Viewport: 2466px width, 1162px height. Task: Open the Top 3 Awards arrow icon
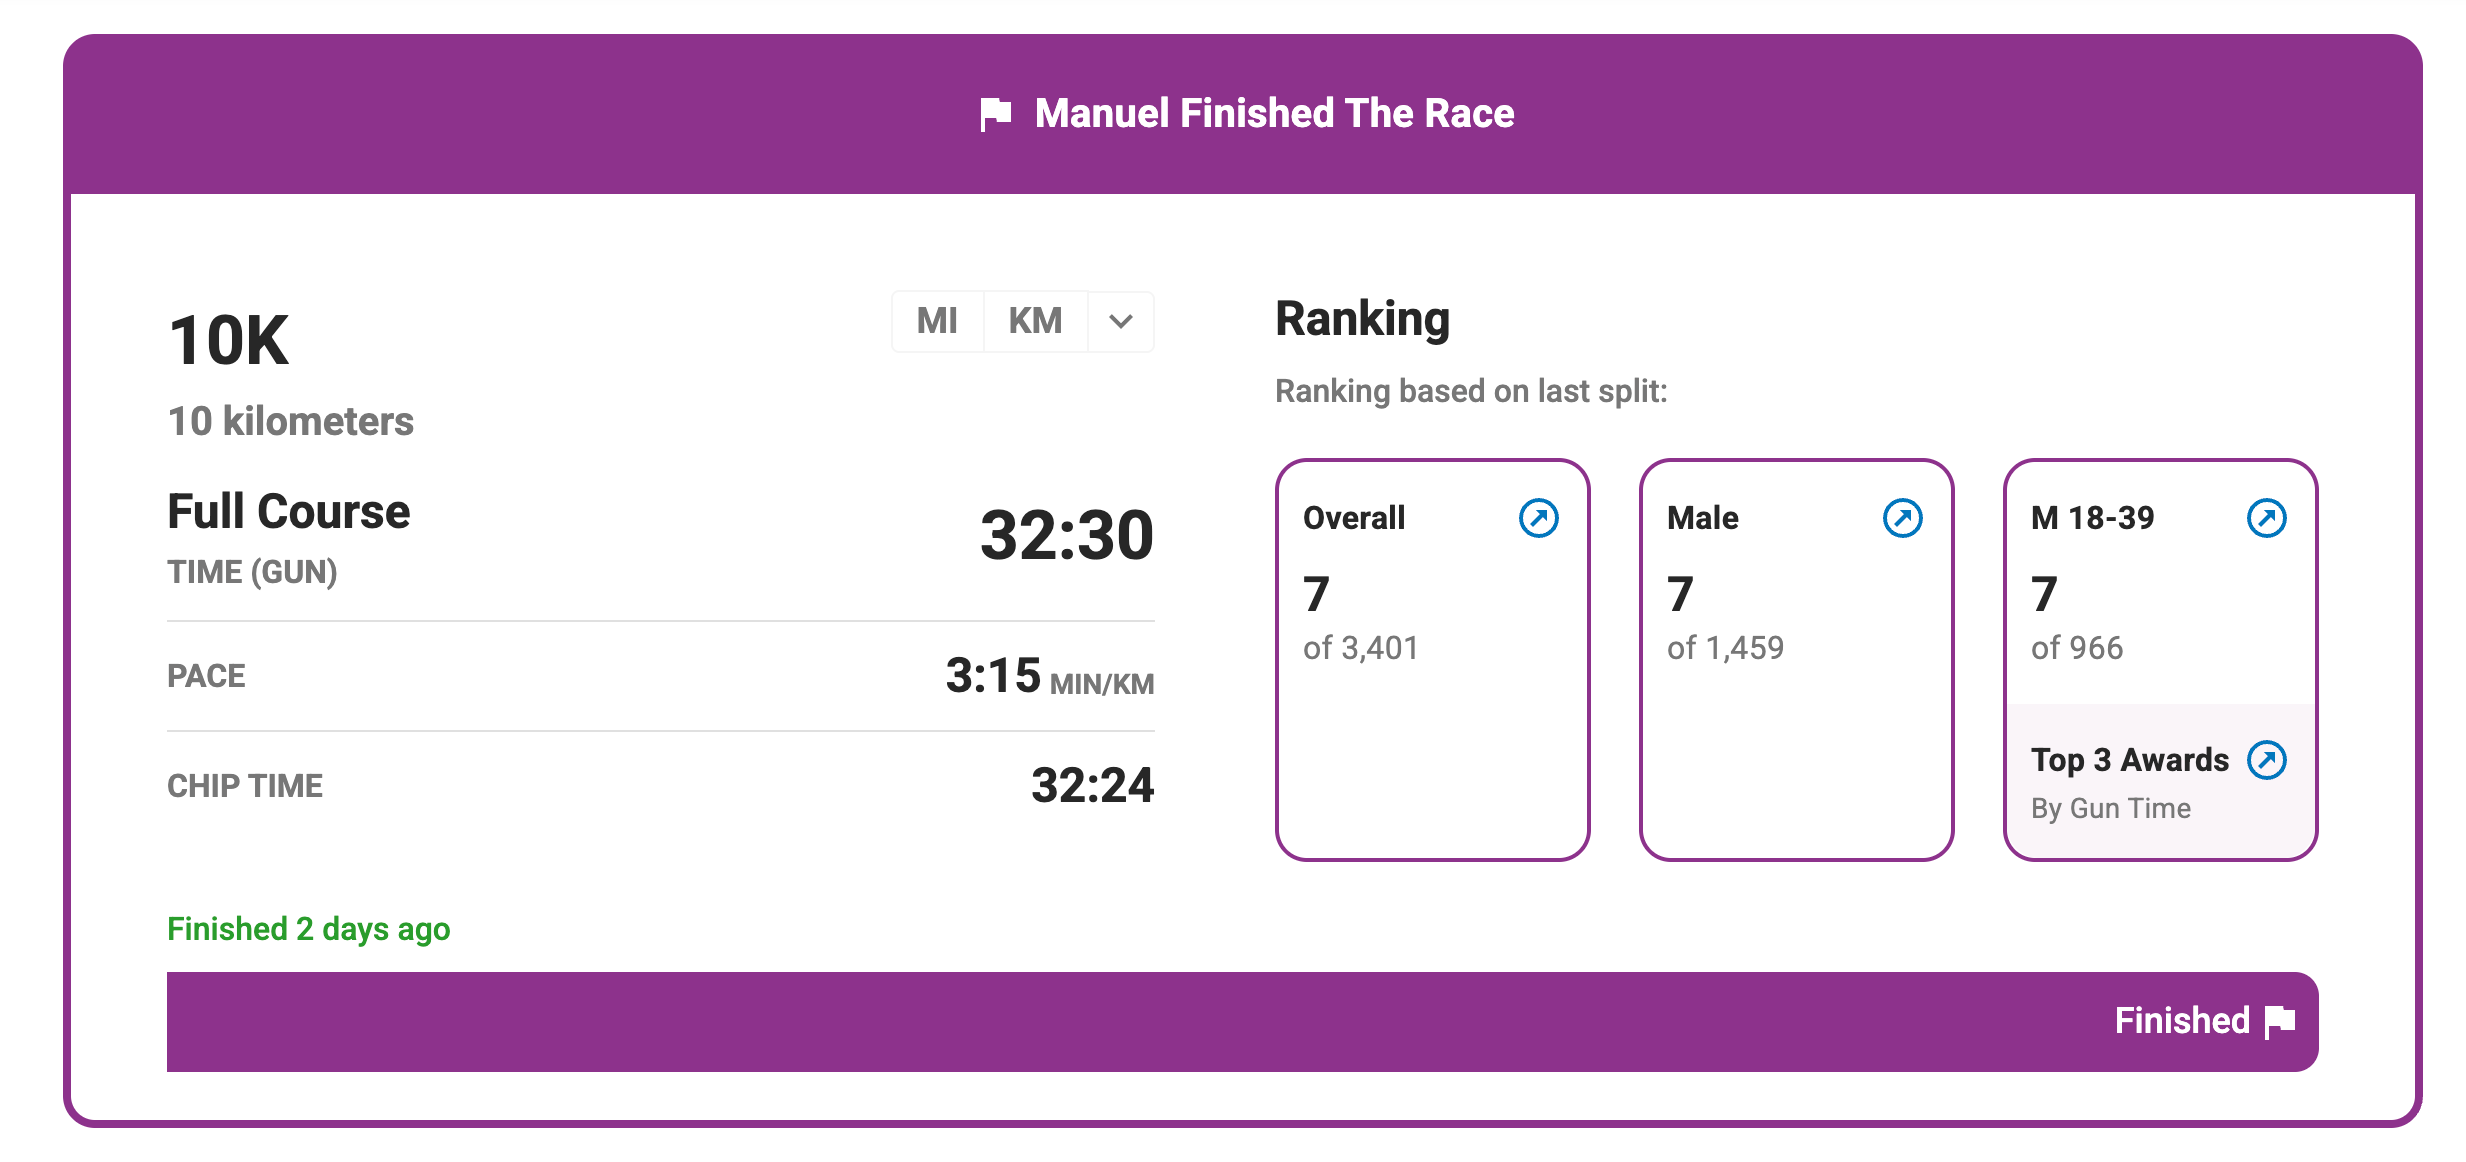pyautogui.click(x=2266, y=760)
